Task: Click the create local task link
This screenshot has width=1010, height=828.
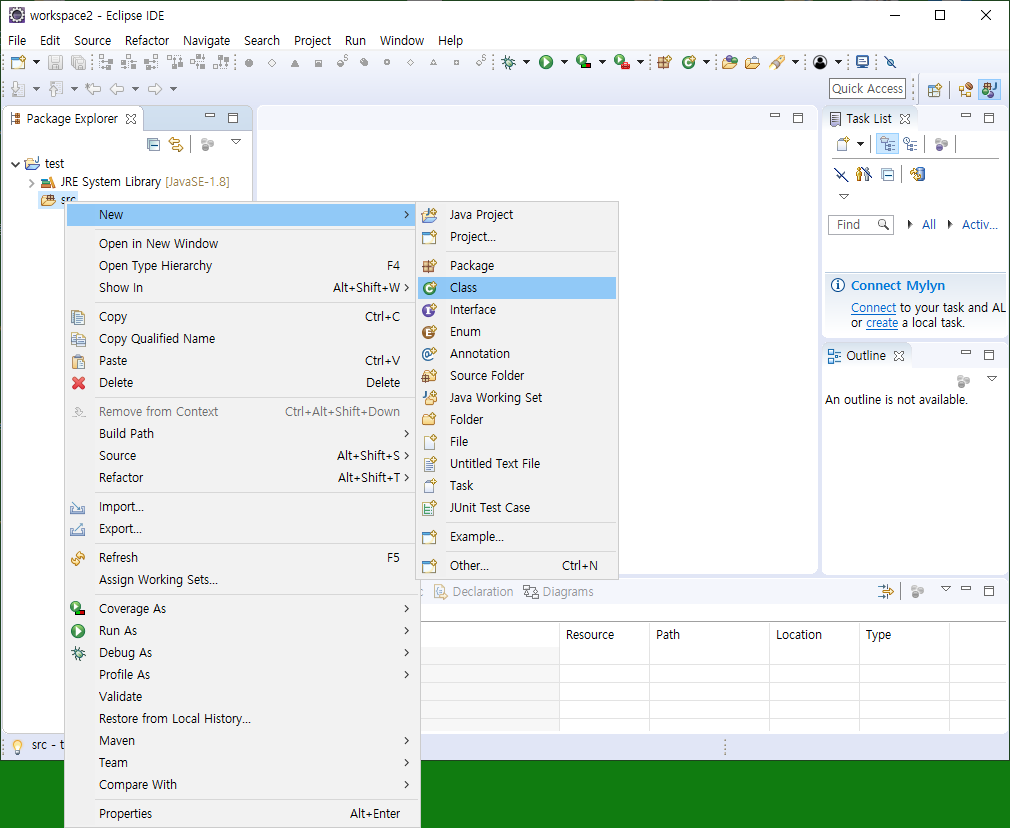Action: (882, 323)
